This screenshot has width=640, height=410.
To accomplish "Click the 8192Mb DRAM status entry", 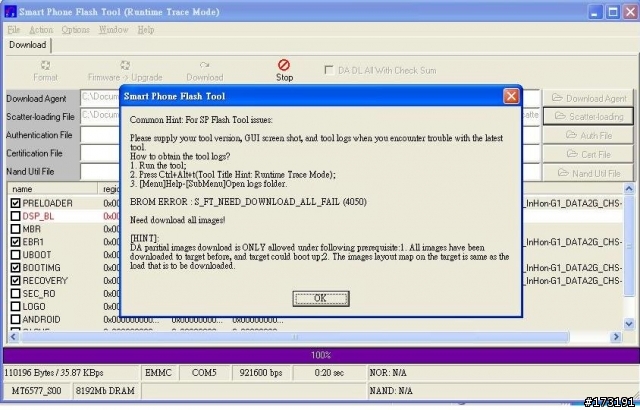I will pyautogui.click(x=105, y=390).
